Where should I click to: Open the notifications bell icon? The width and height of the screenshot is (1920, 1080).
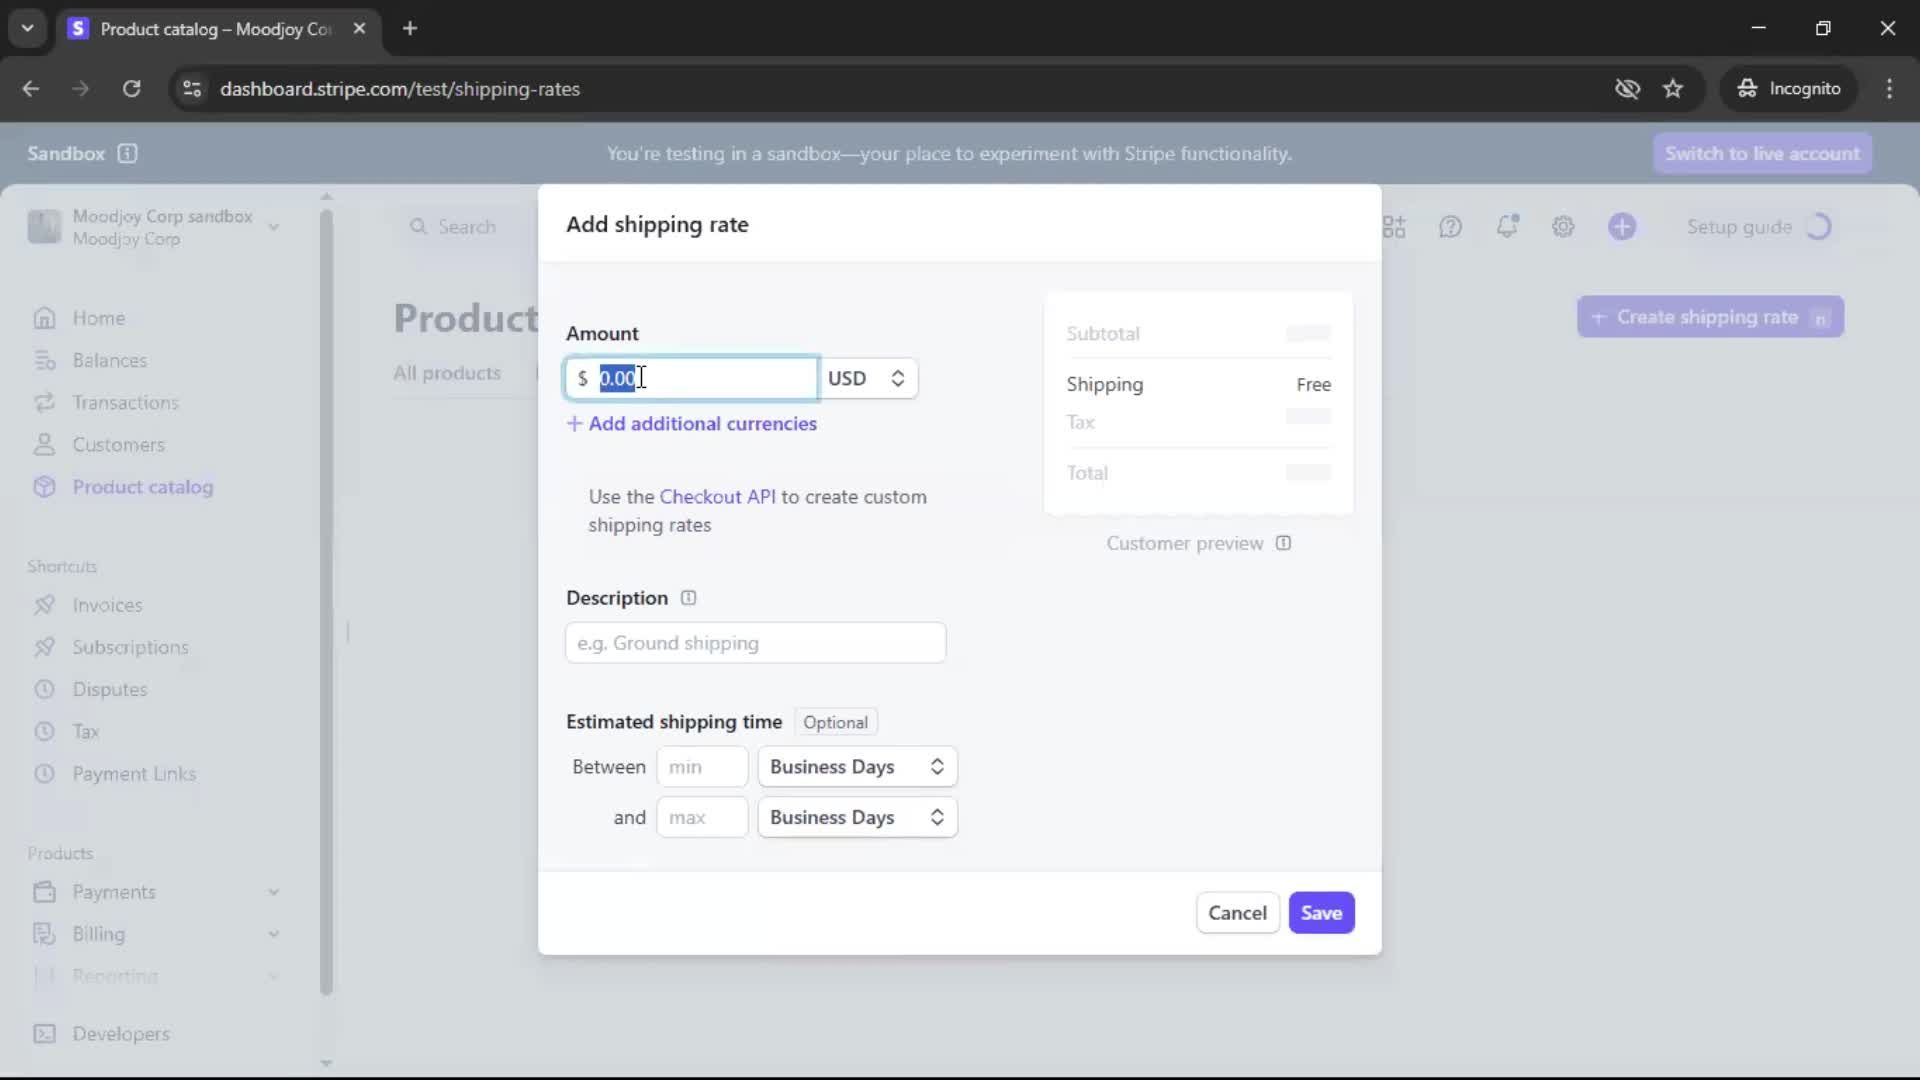click(1507, 227)
